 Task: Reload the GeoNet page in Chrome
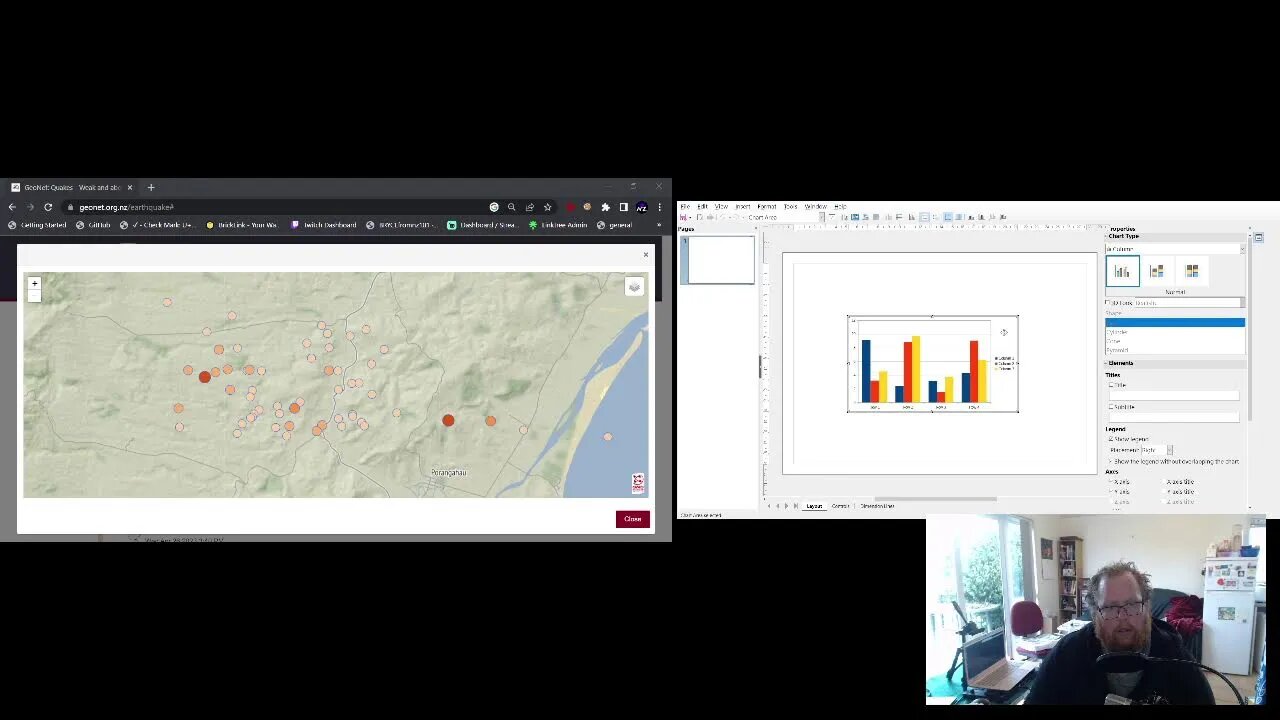[47, 207]
